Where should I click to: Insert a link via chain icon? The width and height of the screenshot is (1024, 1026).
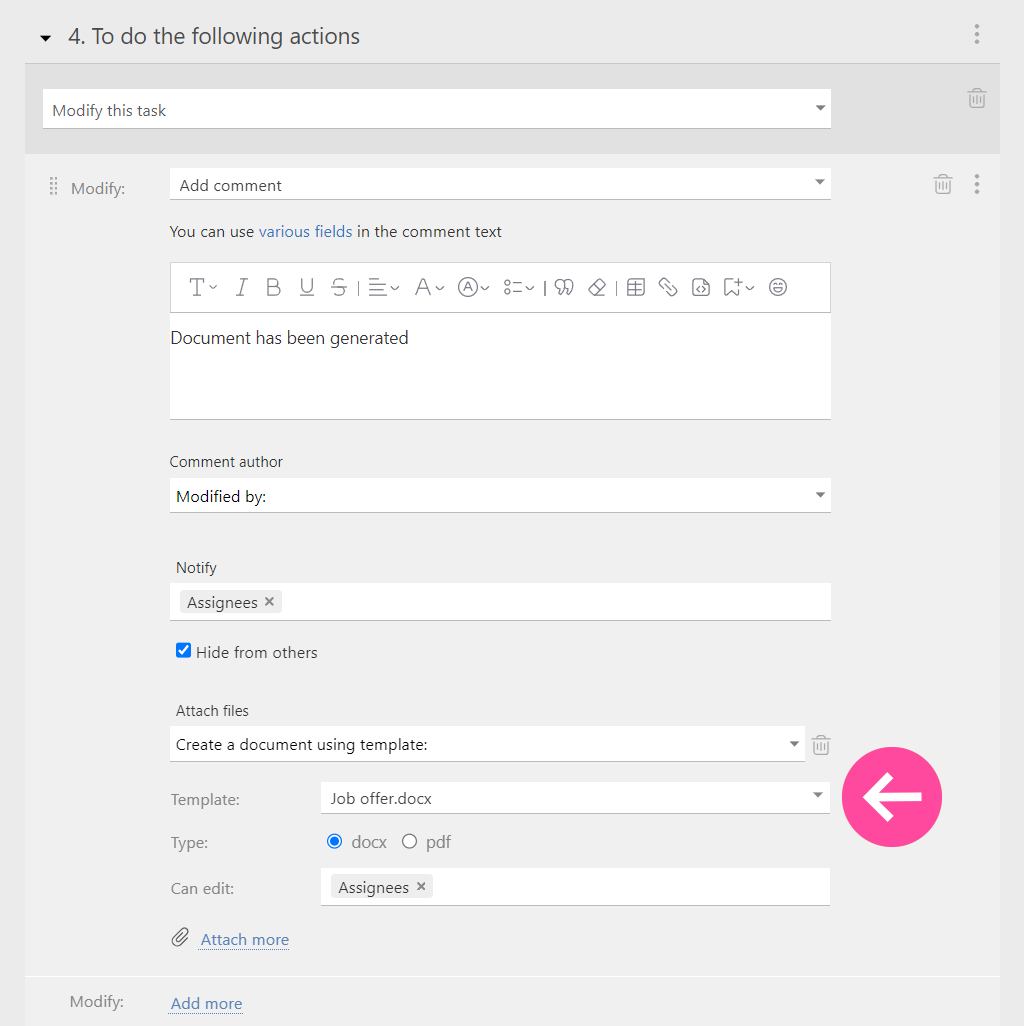click(x=667, y=287)
